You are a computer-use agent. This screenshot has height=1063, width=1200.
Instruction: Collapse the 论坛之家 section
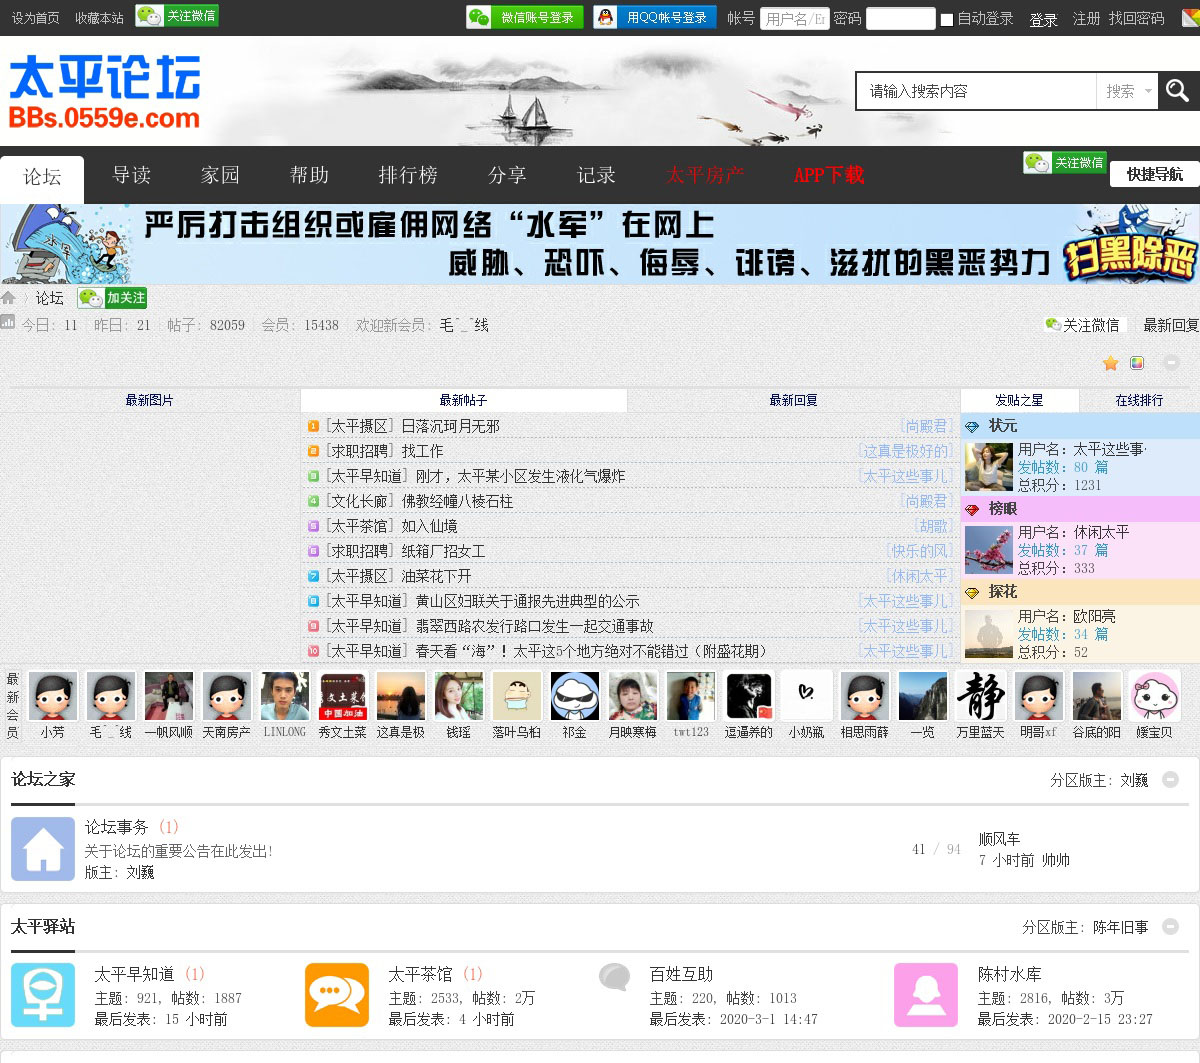(1170, 779)
